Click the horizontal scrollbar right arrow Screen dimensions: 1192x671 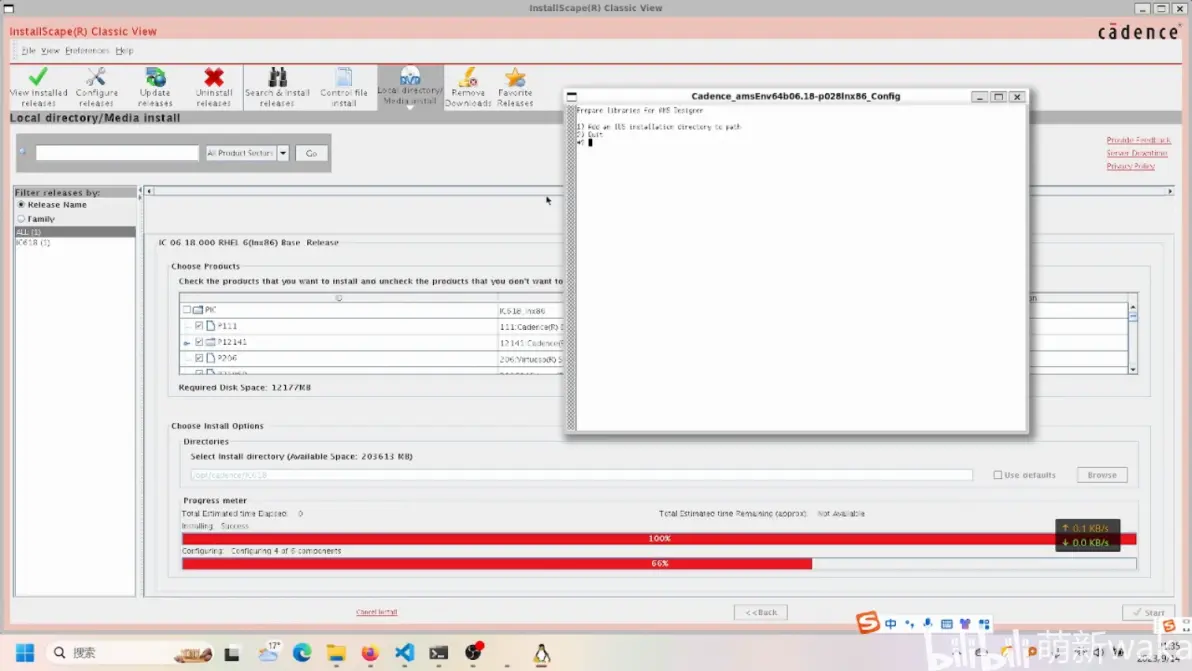click(1170, 191)
